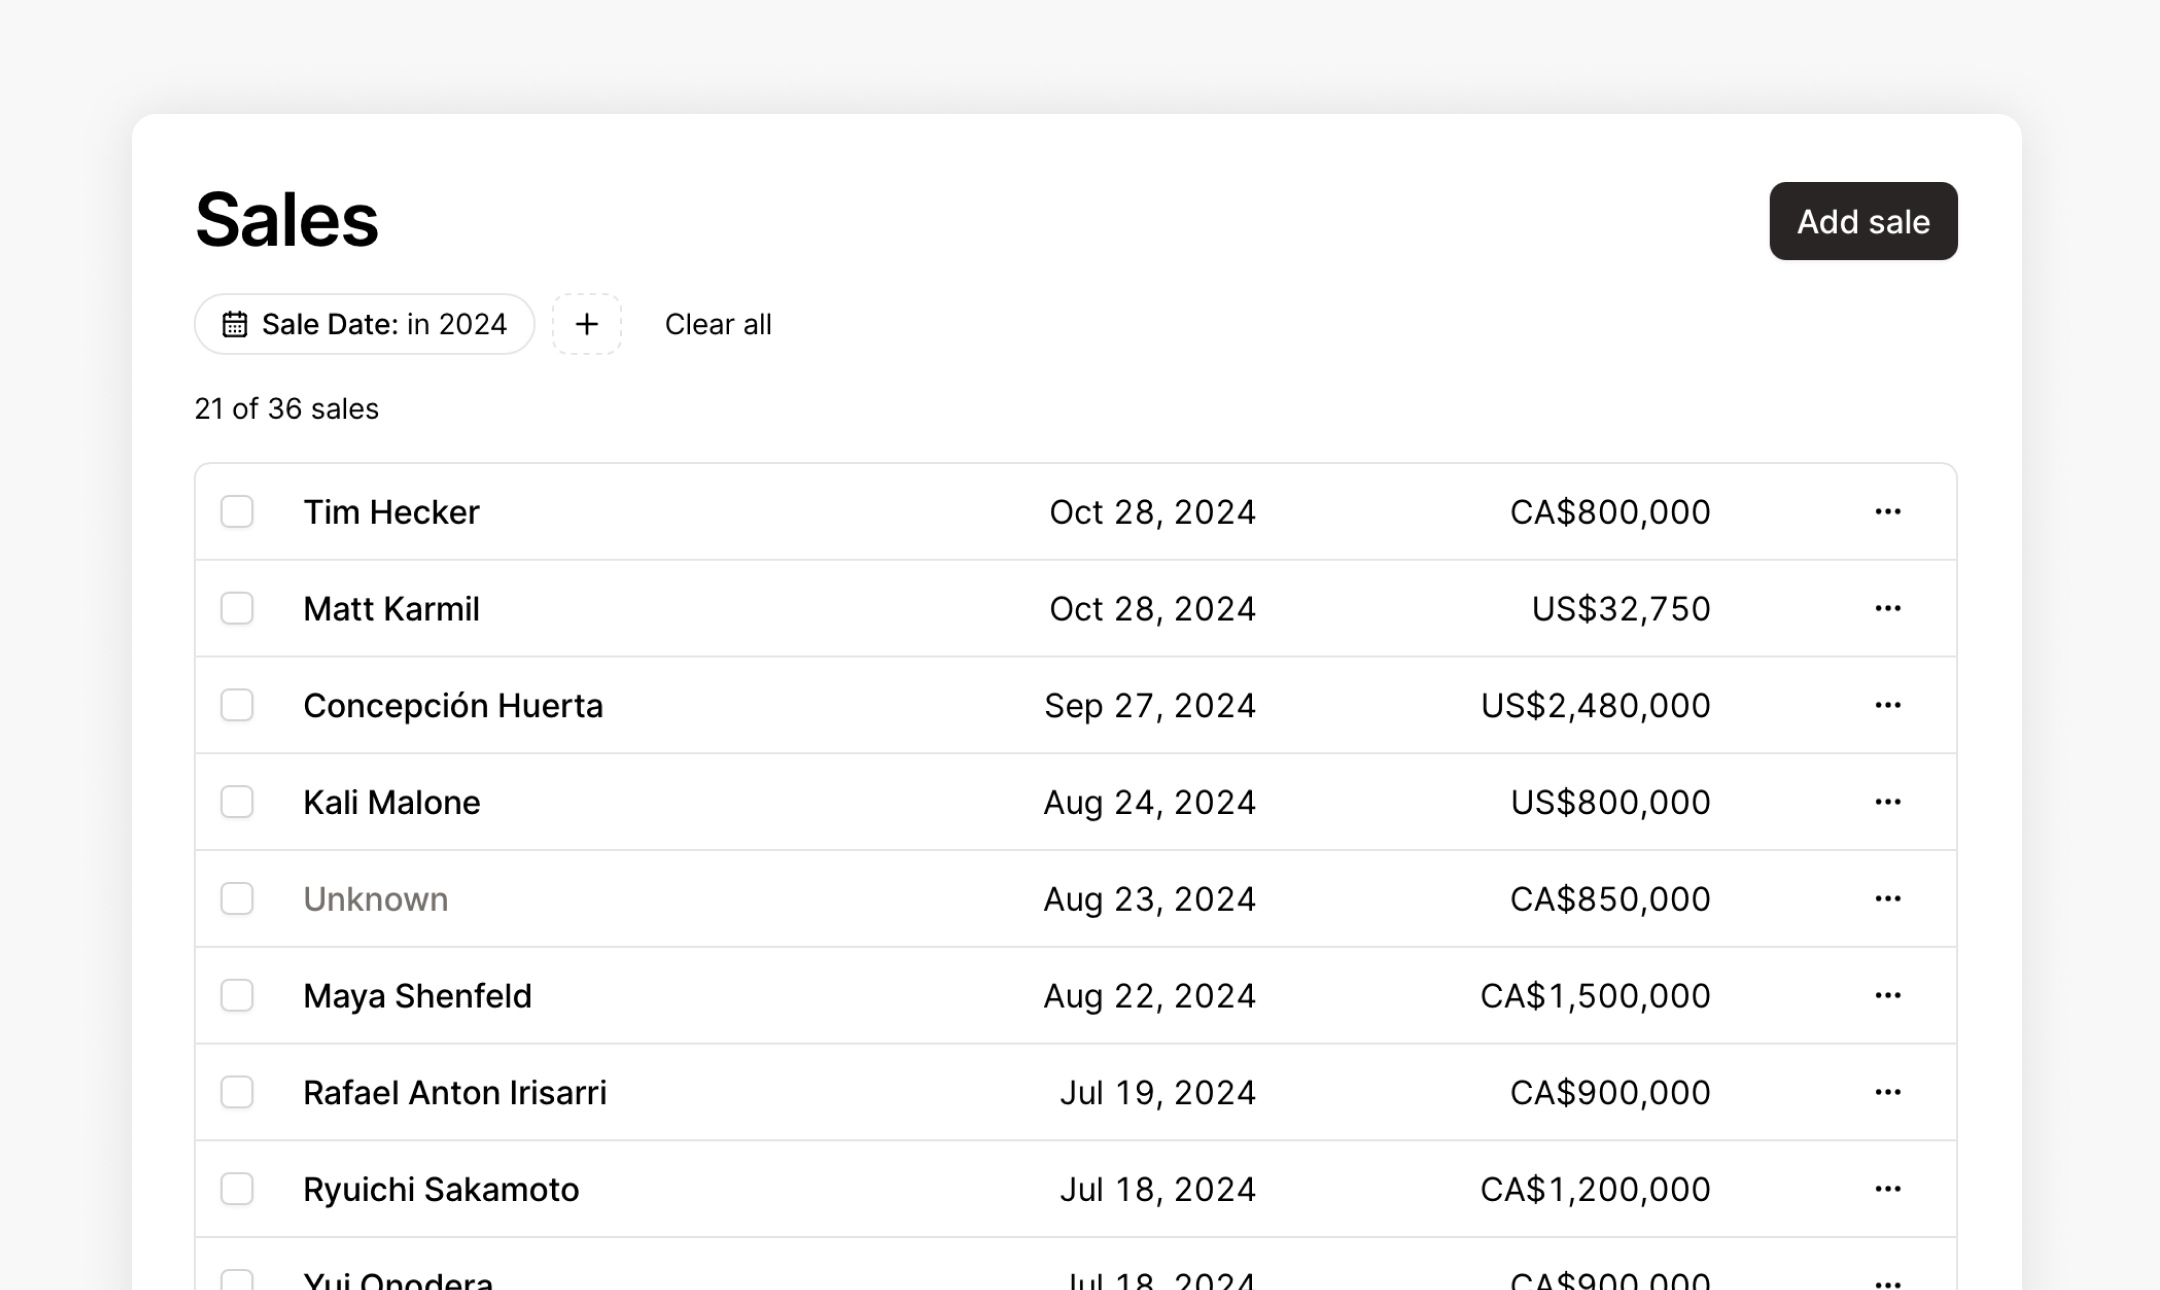The height and width of the screenshot is (1290, 2160).
Task: Tick the Ryuichi Sakamoto checkbox
Action: pos(237,1189)
